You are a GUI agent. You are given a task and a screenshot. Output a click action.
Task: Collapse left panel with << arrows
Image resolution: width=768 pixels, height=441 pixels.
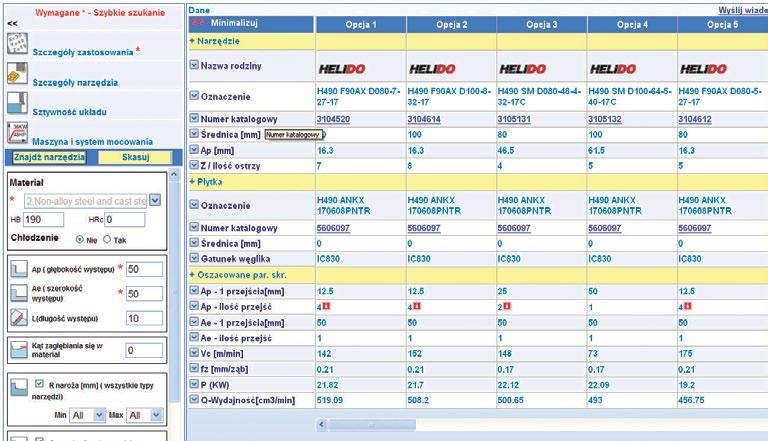[12, 23]
